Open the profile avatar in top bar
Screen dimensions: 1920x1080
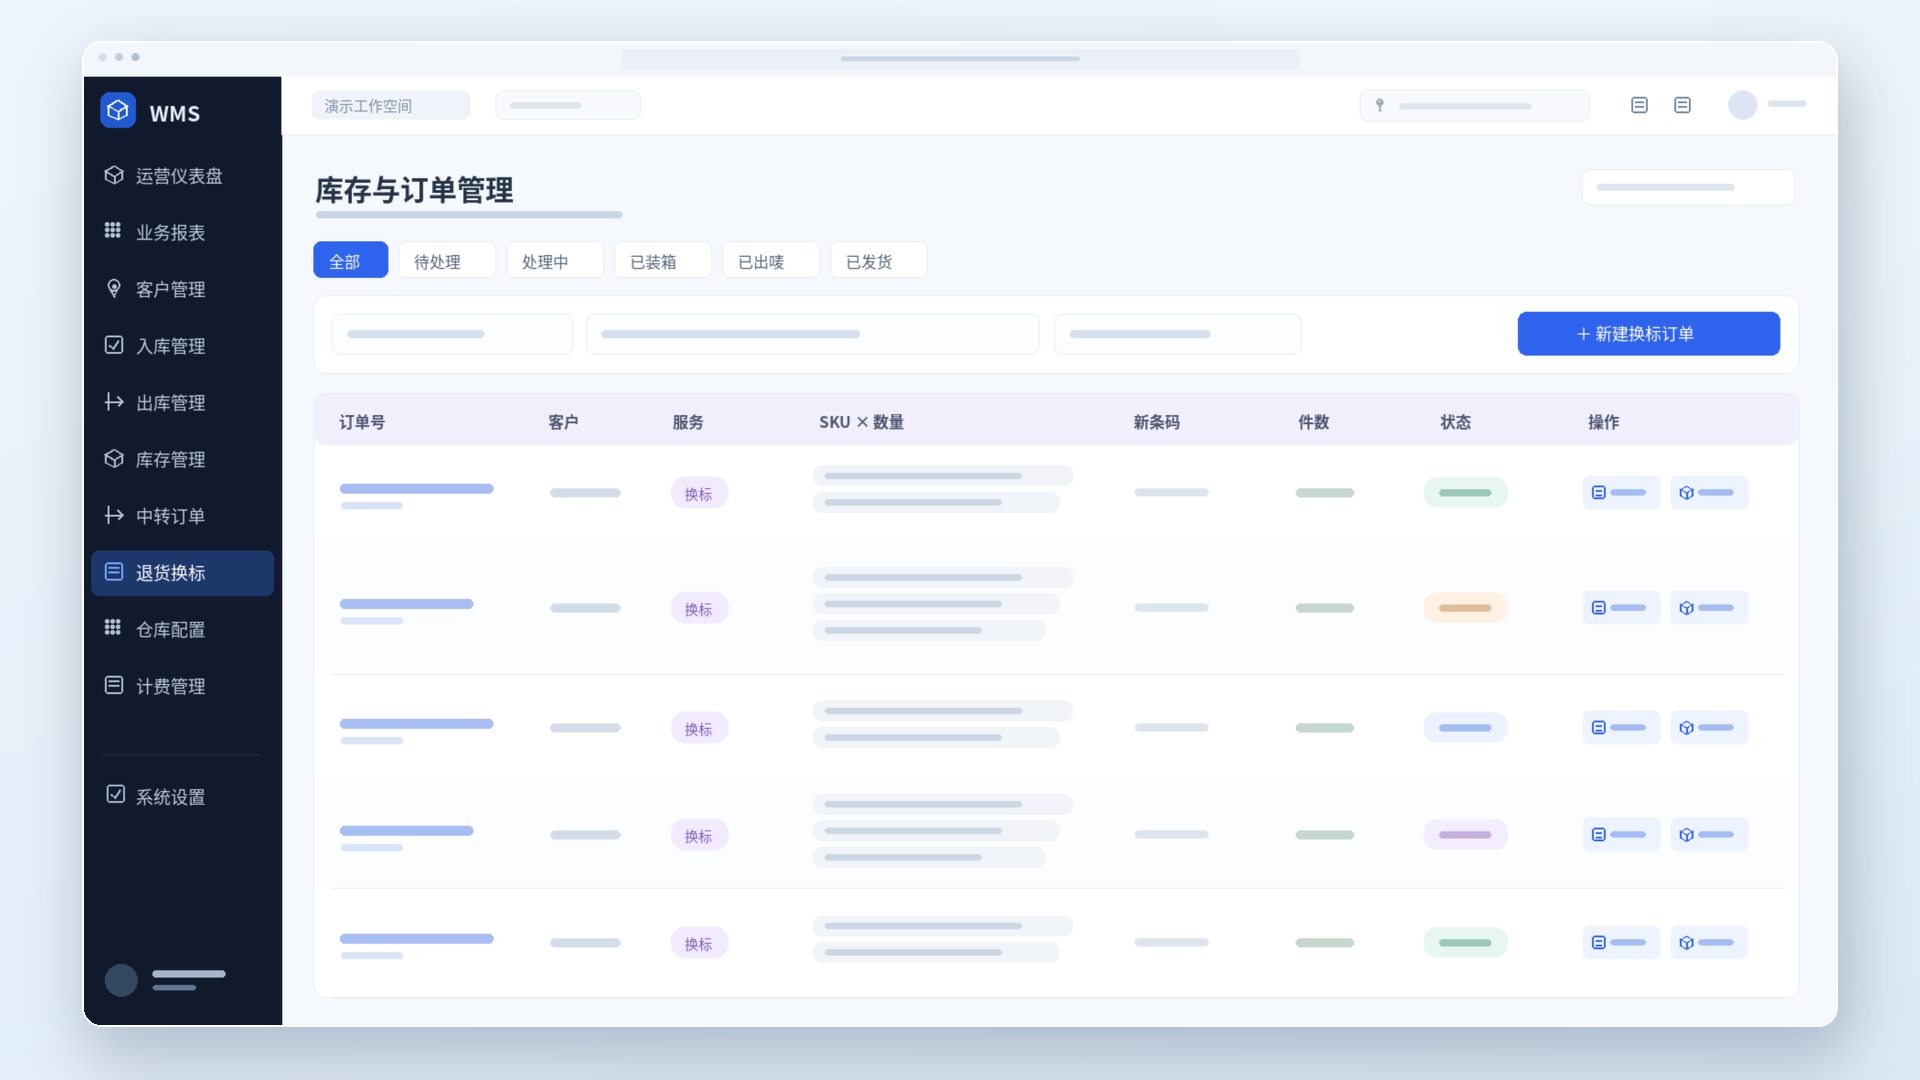point(1743,105)
